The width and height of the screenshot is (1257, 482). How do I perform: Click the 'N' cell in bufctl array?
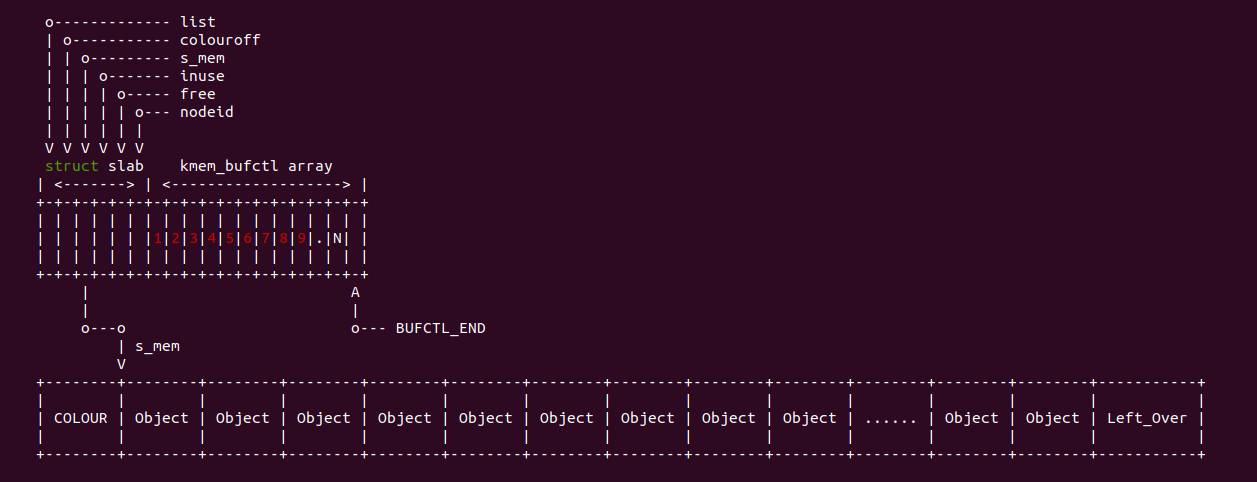pos(337,238)
